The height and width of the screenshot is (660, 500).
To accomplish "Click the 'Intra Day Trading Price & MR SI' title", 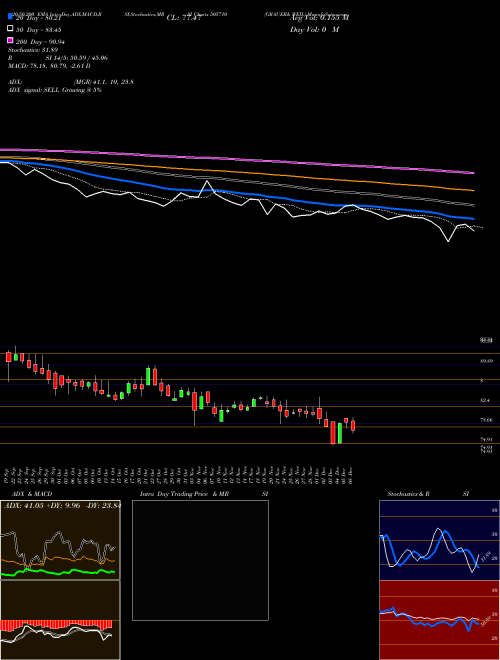I will coord(204,494).
